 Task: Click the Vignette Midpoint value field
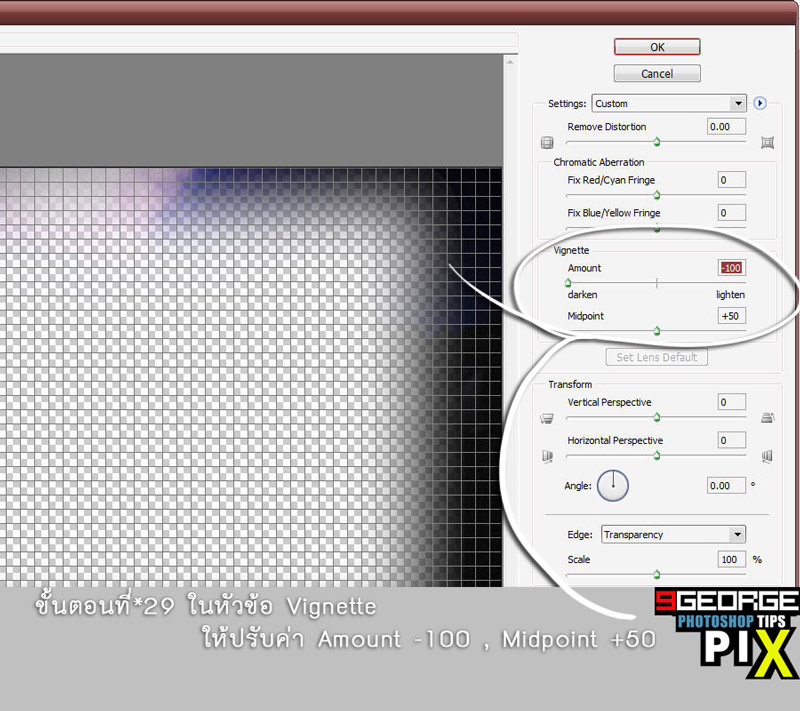click(x=732, y=316)
